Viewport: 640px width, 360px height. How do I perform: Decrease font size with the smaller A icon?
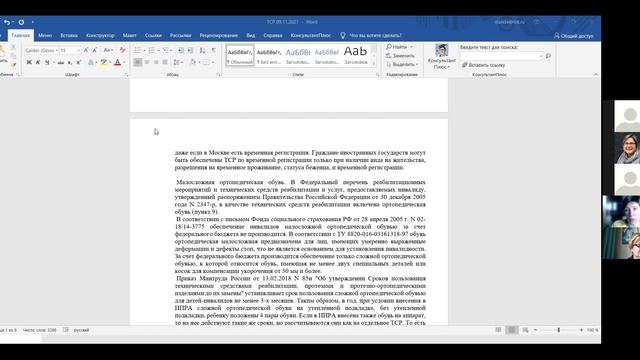95,50
